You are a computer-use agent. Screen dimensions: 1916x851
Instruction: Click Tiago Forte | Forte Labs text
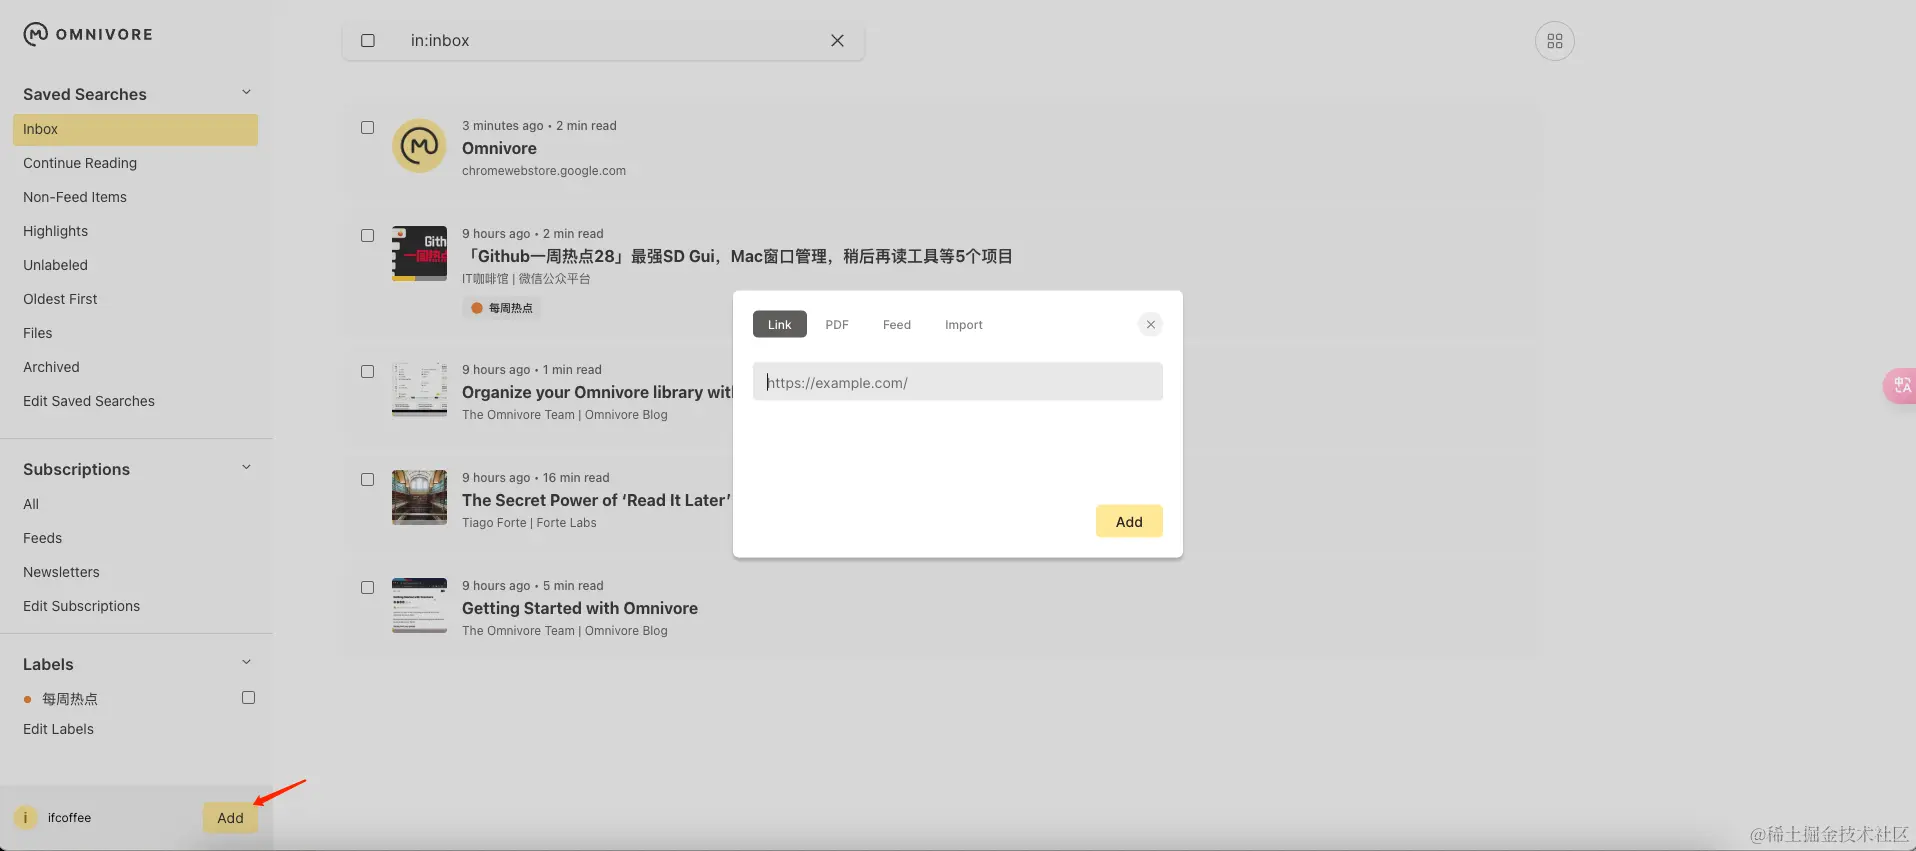[x=529, y=523]
